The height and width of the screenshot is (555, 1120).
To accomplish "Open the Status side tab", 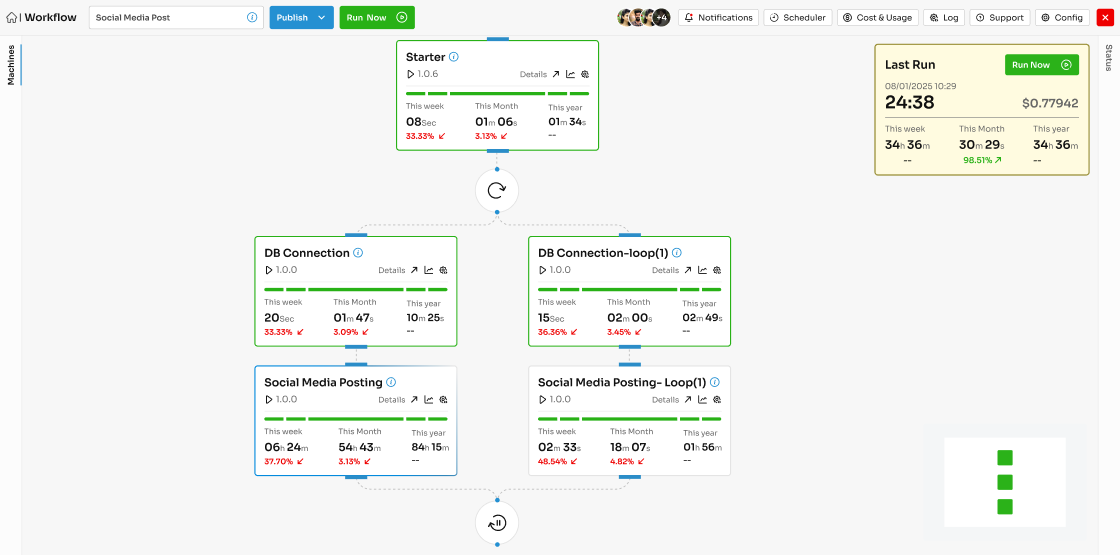I will click(1108, 58).
